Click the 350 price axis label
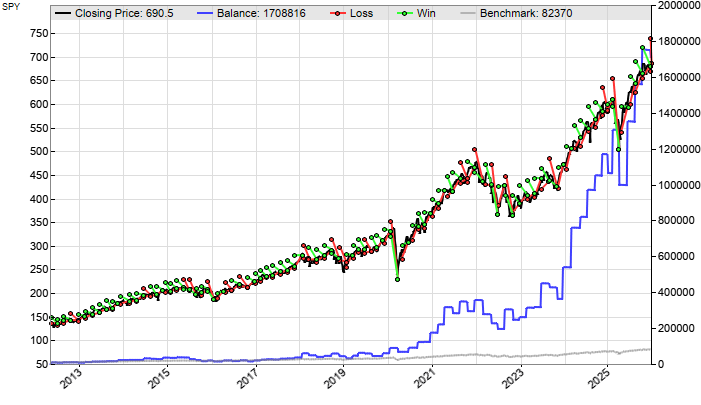The height and width of the screenshot is (405, 701). pyautogui.click(x=39, y=222)
